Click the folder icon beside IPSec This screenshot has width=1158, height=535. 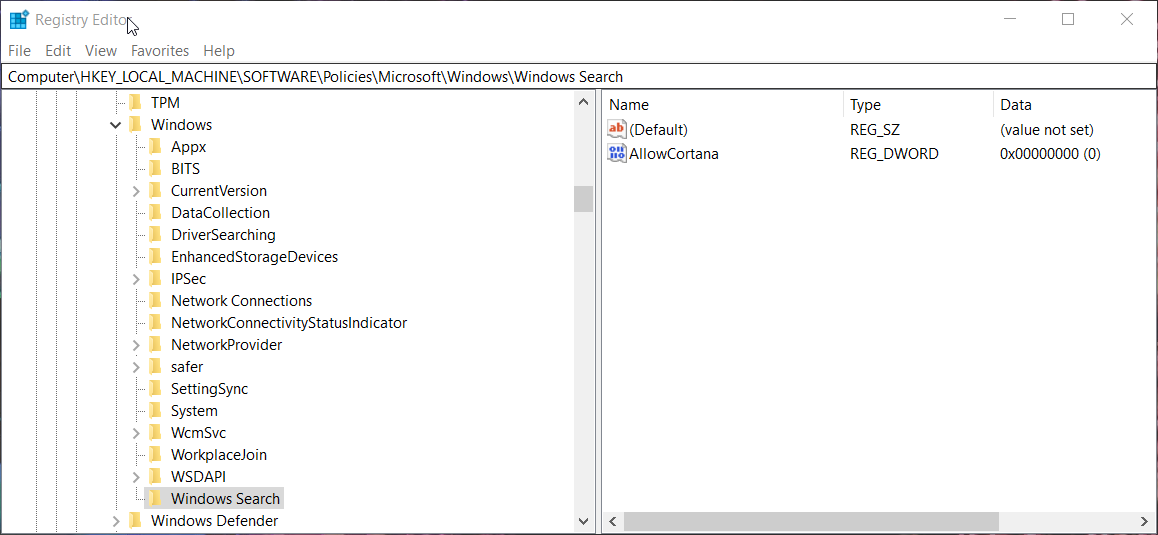point(154,279)
